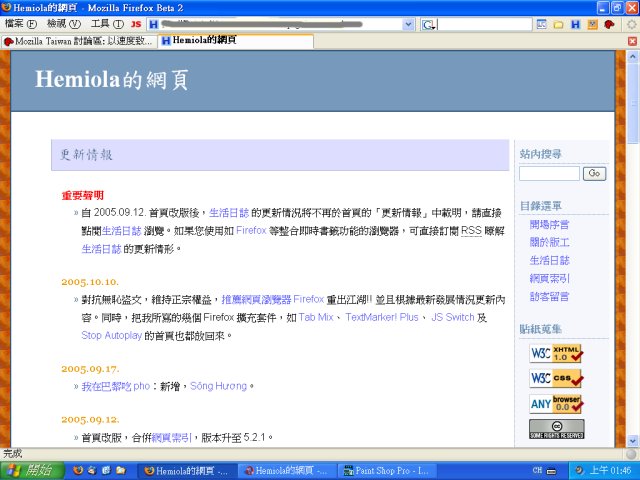Image resolution: width=640 pixels, height=480 pixels.
Task: Click the second quick launch icon after Firefox
Action: click(92, 471)
